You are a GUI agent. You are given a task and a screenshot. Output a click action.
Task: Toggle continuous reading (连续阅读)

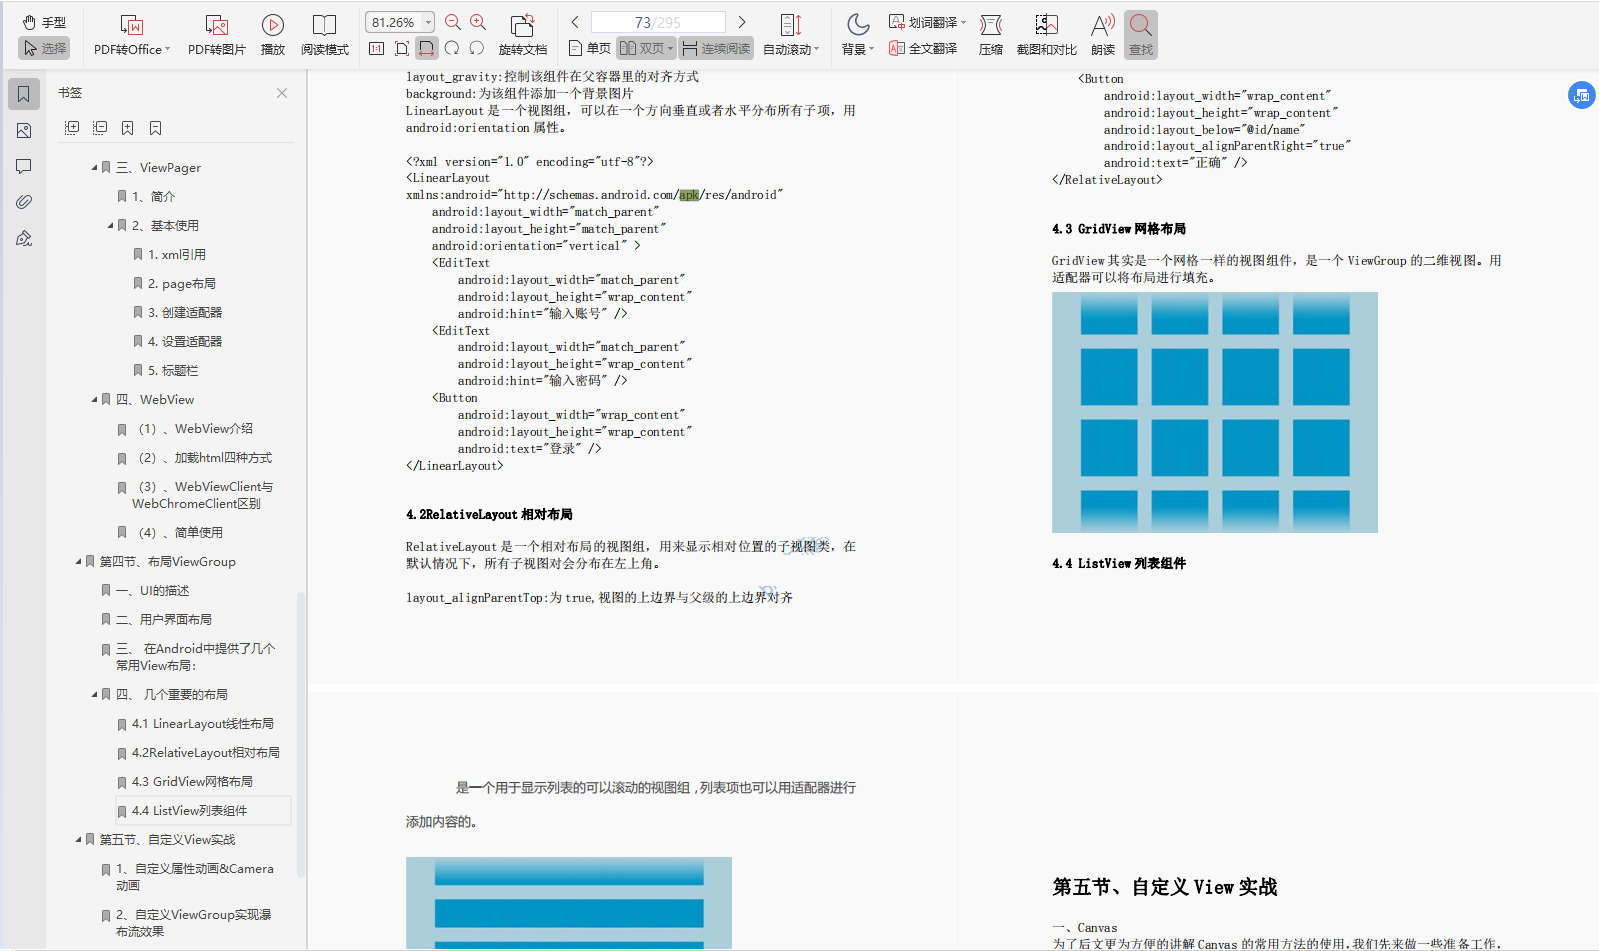coord(716,48)
